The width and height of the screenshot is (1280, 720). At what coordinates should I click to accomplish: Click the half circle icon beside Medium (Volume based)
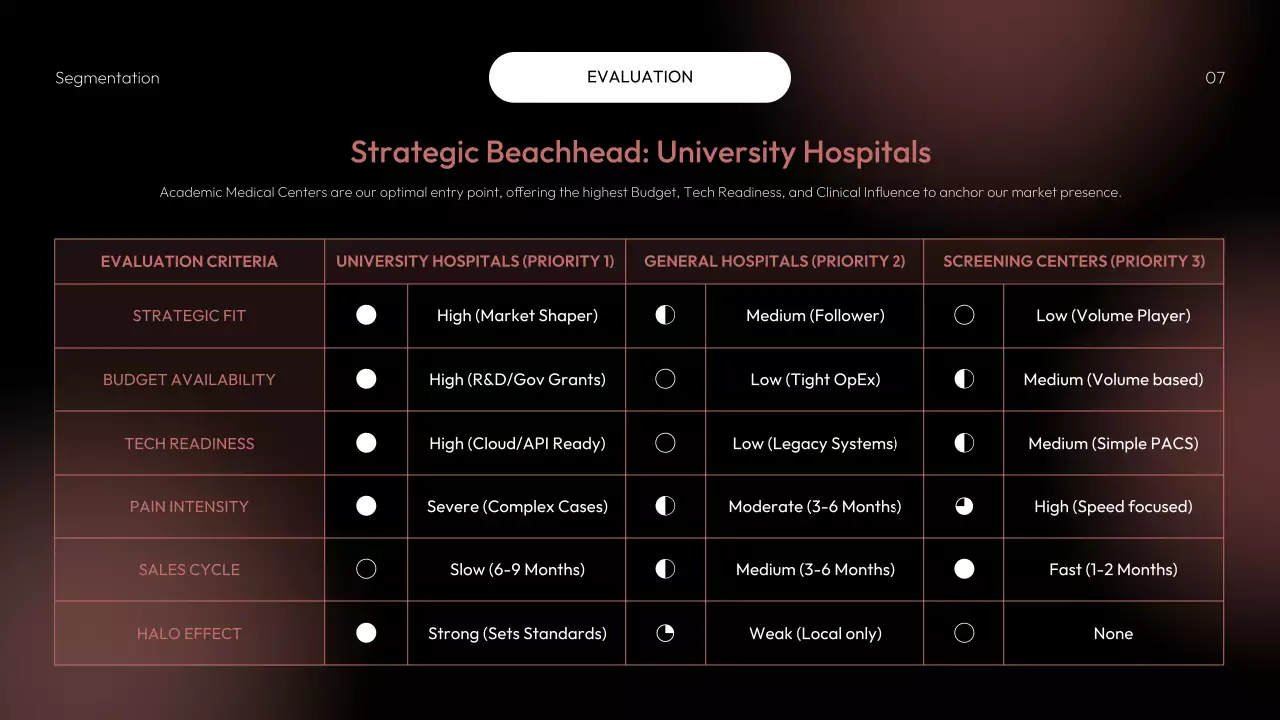tap(964, 379)
